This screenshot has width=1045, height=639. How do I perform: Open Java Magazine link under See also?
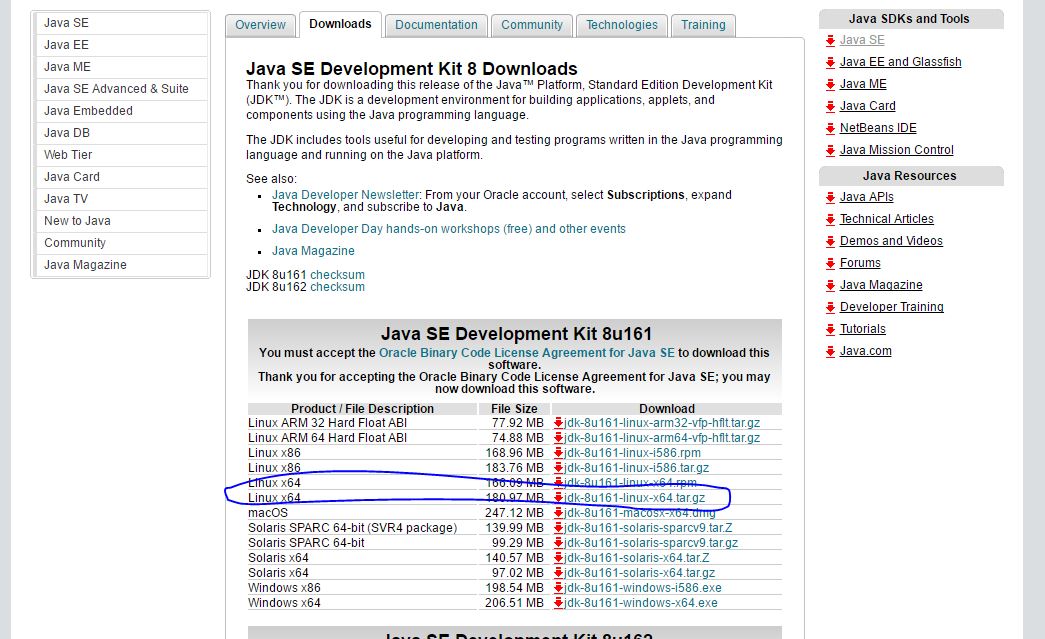313,251
